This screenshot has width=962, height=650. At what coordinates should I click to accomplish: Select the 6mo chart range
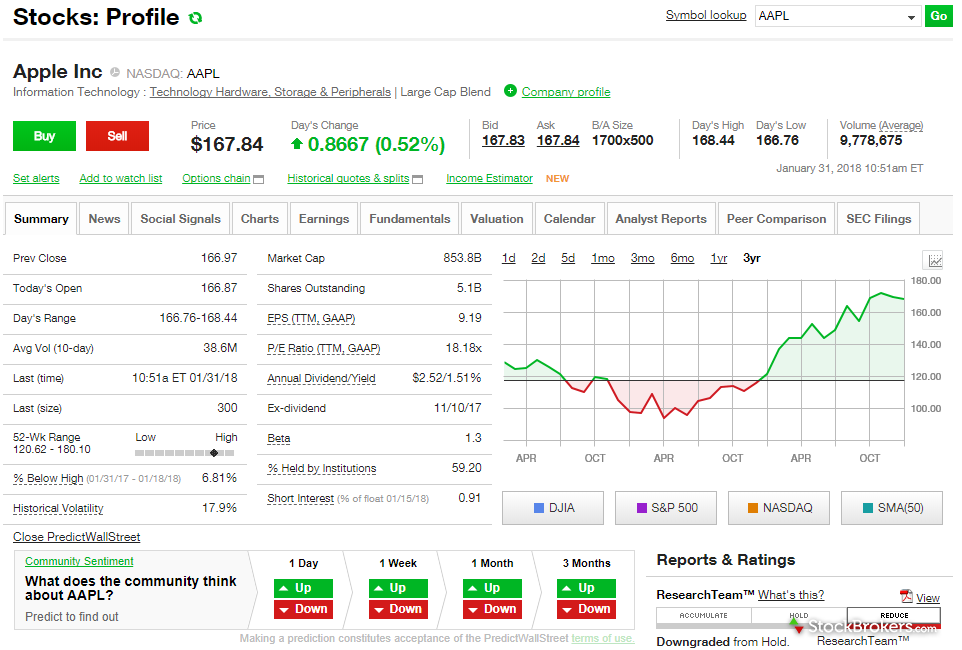(x=682, y=258)
